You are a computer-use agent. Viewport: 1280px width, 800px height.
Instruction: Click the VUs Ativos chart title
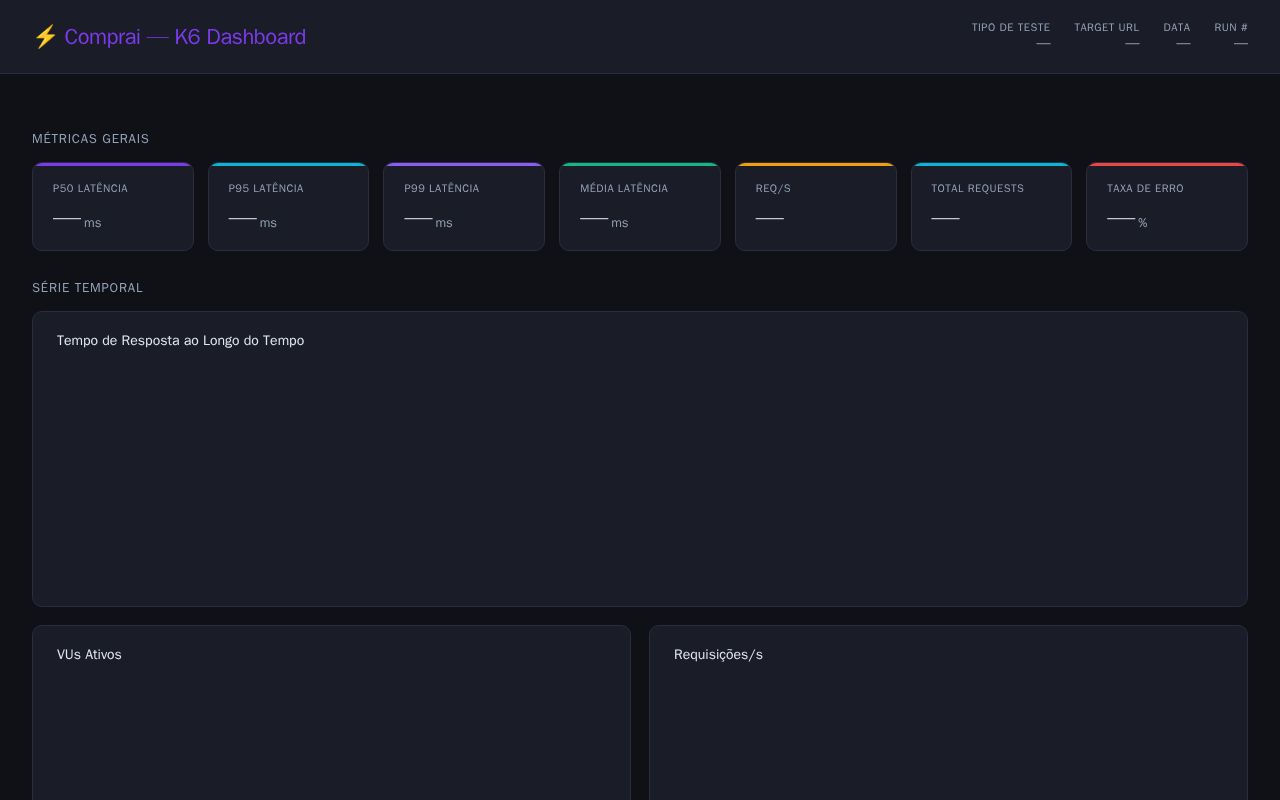coord(89,655)
